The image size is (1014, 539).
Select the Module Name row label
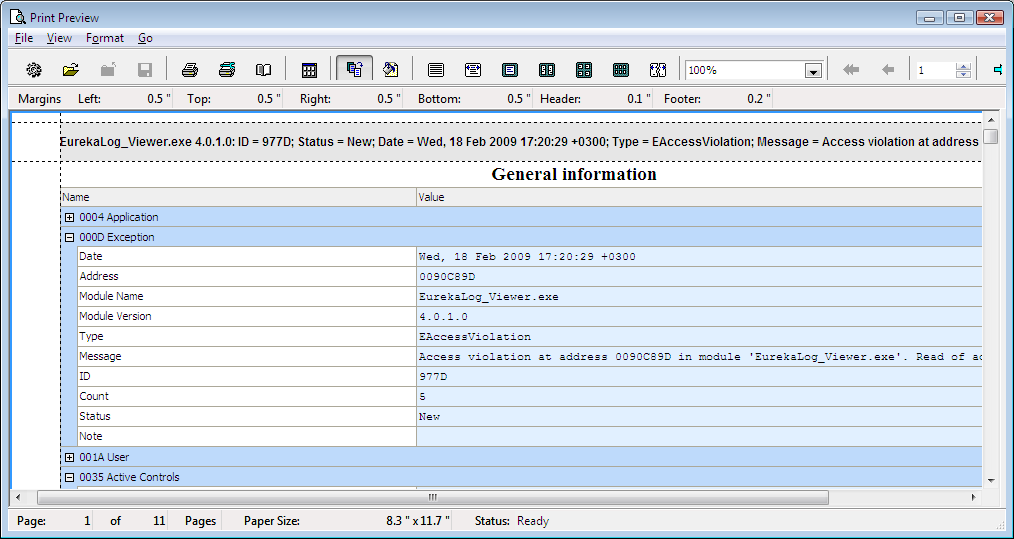(x=111, y=296)
